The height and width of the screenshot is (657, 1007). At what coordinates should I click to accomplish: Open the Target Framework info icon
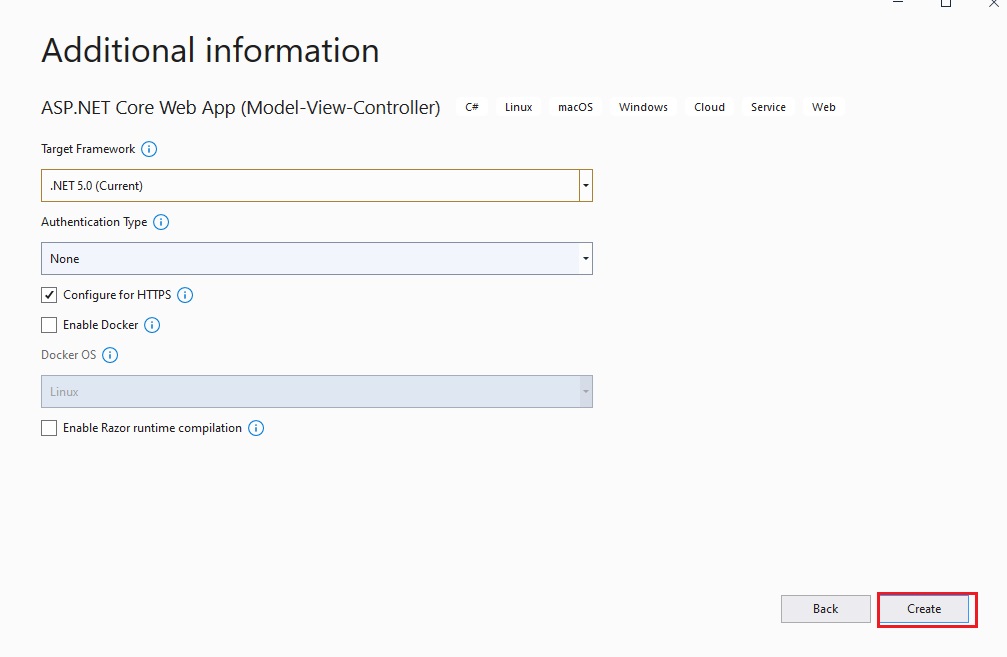pos(149,149)
